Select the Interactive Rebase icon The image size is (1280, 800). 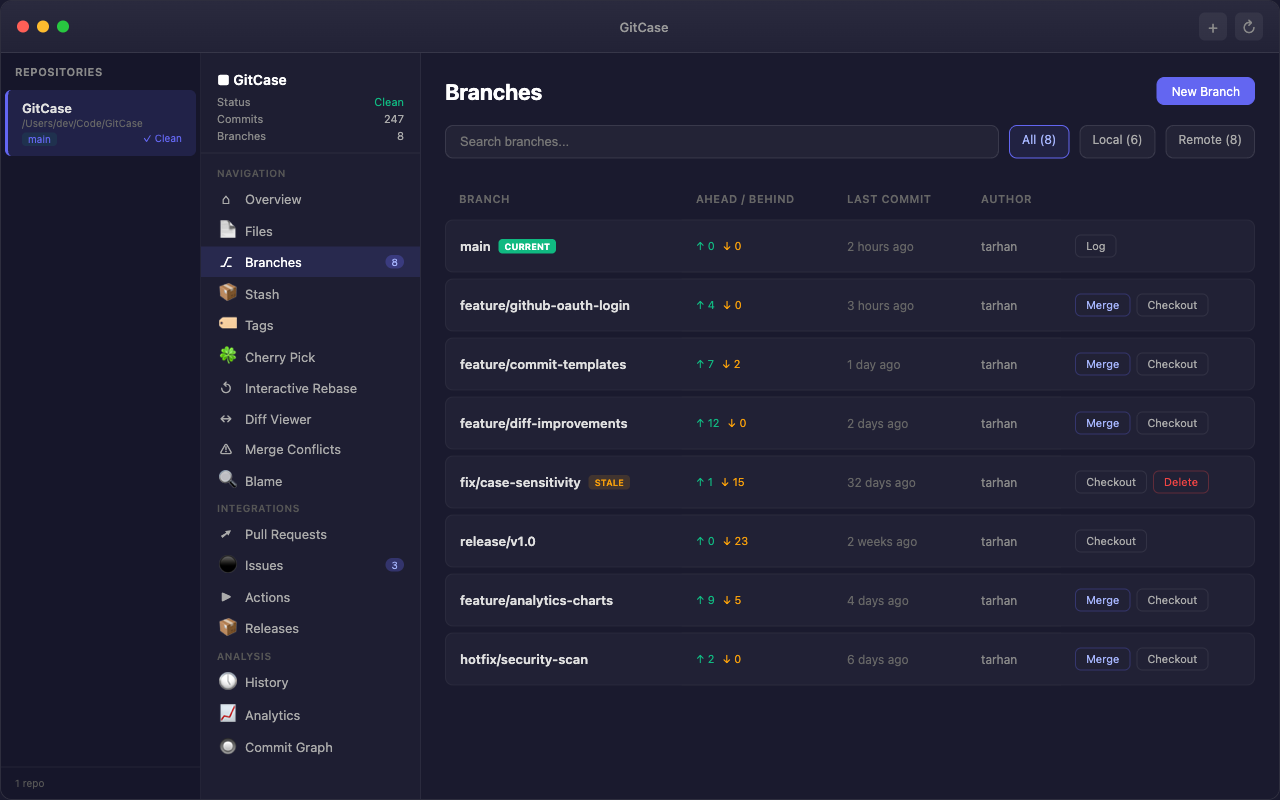[228, 388]
